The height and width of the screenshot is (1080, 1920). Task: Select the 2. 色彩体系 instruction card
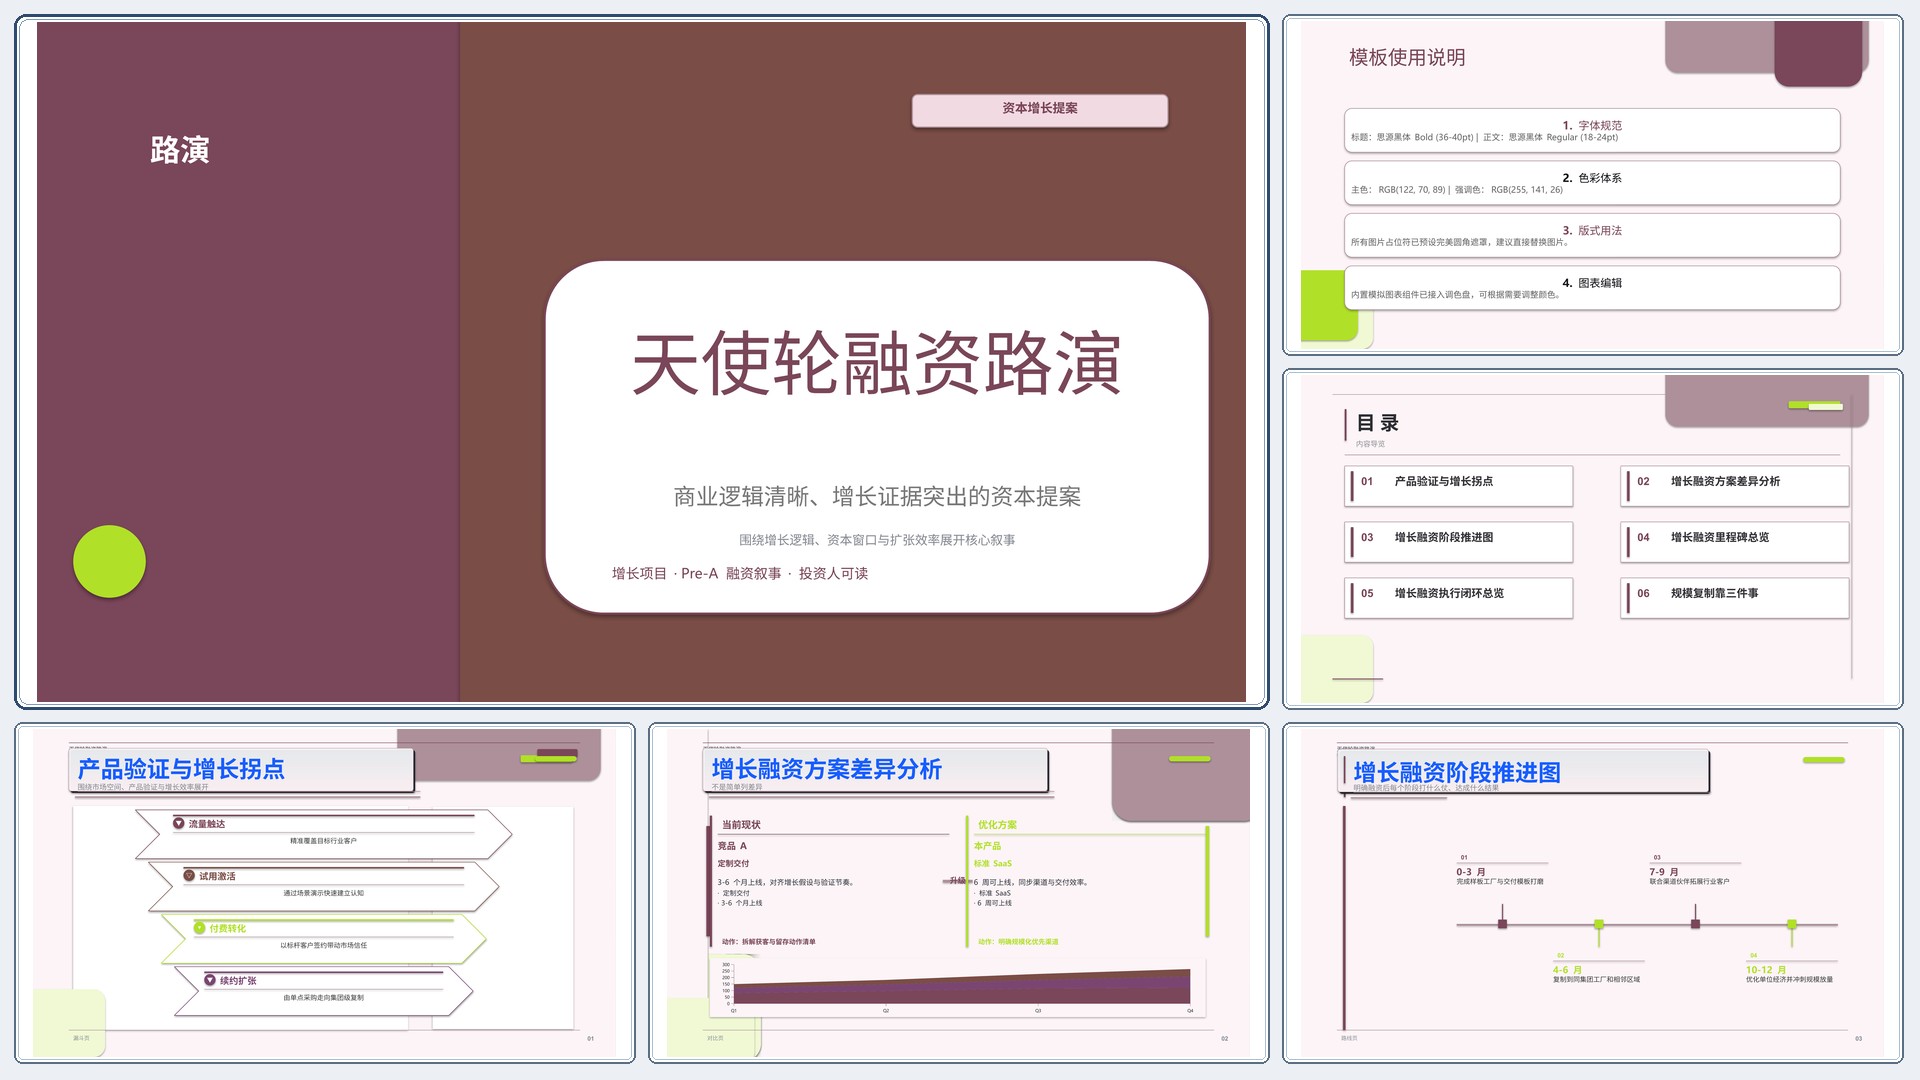[1592, 183]
